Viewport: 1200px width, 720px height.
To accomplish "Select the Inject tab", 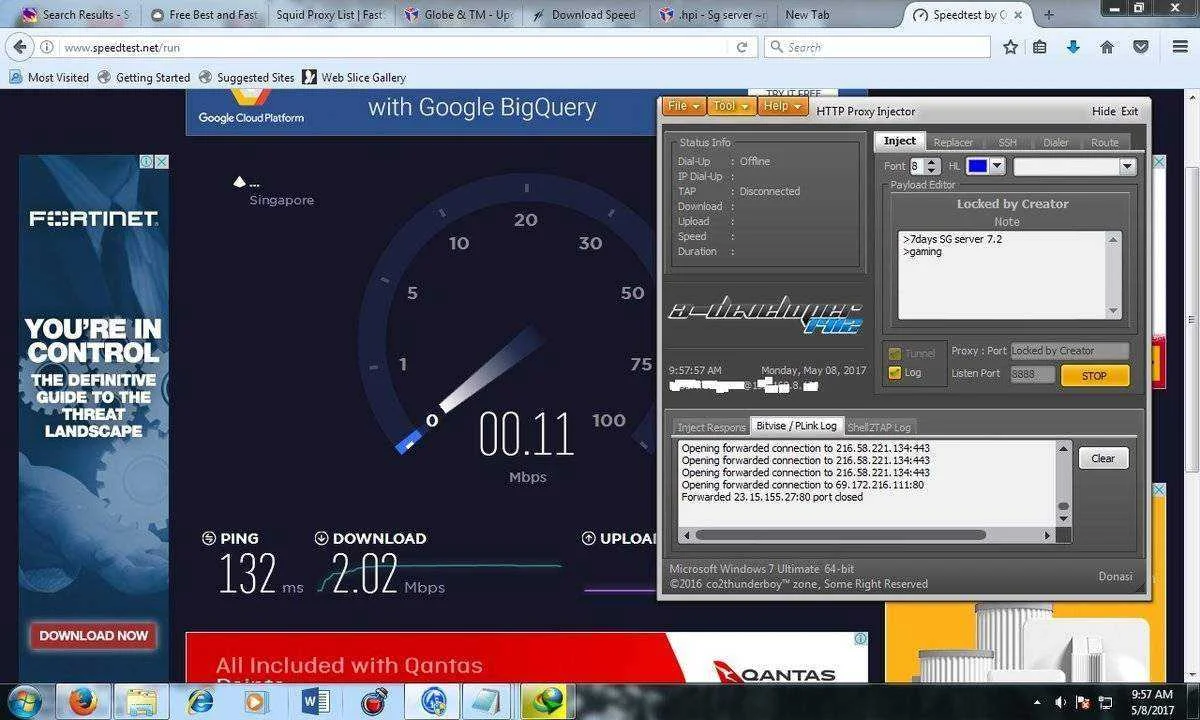I will click(899, 141).
